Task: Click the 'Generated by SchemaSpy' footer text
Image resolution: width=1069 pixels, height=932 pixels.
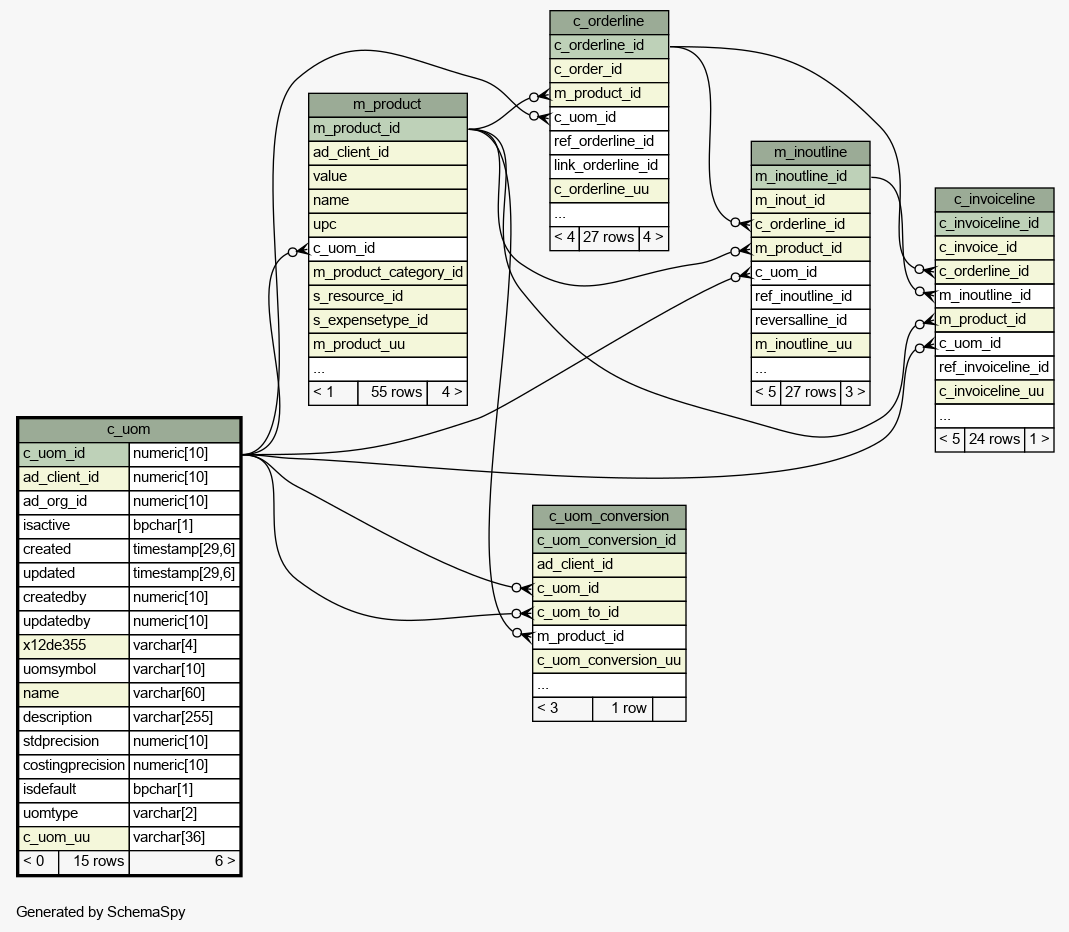Action: pos(101,912)
